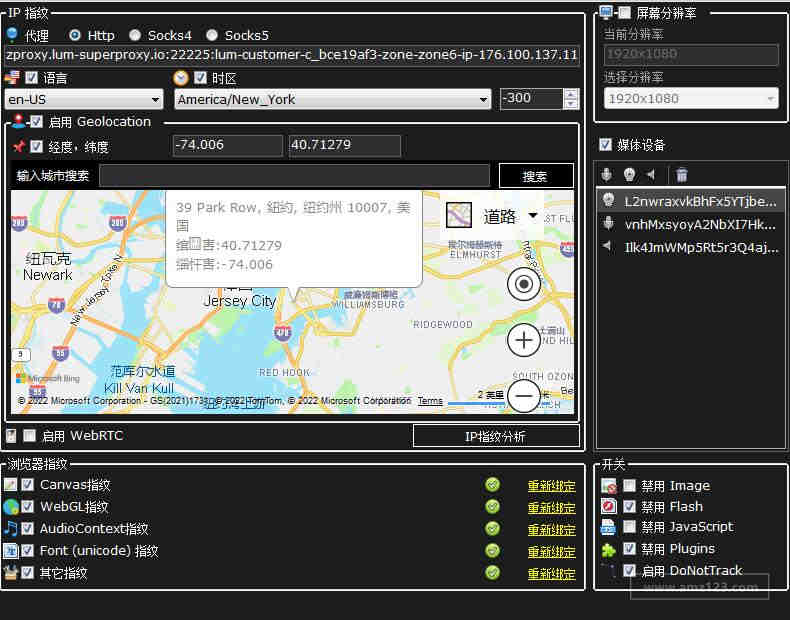Click the WebGL globe icon
Viewport: 790px width, 620px height.
click(x=11, y=507)
